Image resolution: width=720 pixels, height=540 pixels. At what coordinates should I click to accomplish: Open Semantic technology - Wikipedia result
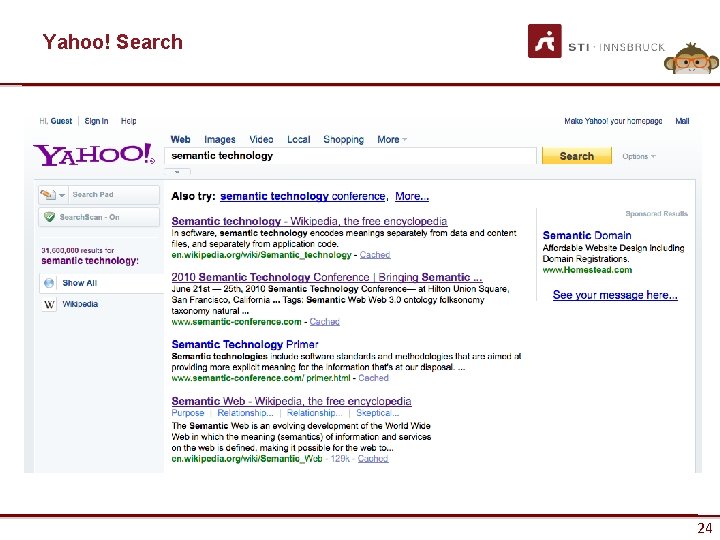pyautogui.click(x=309, y=221)
